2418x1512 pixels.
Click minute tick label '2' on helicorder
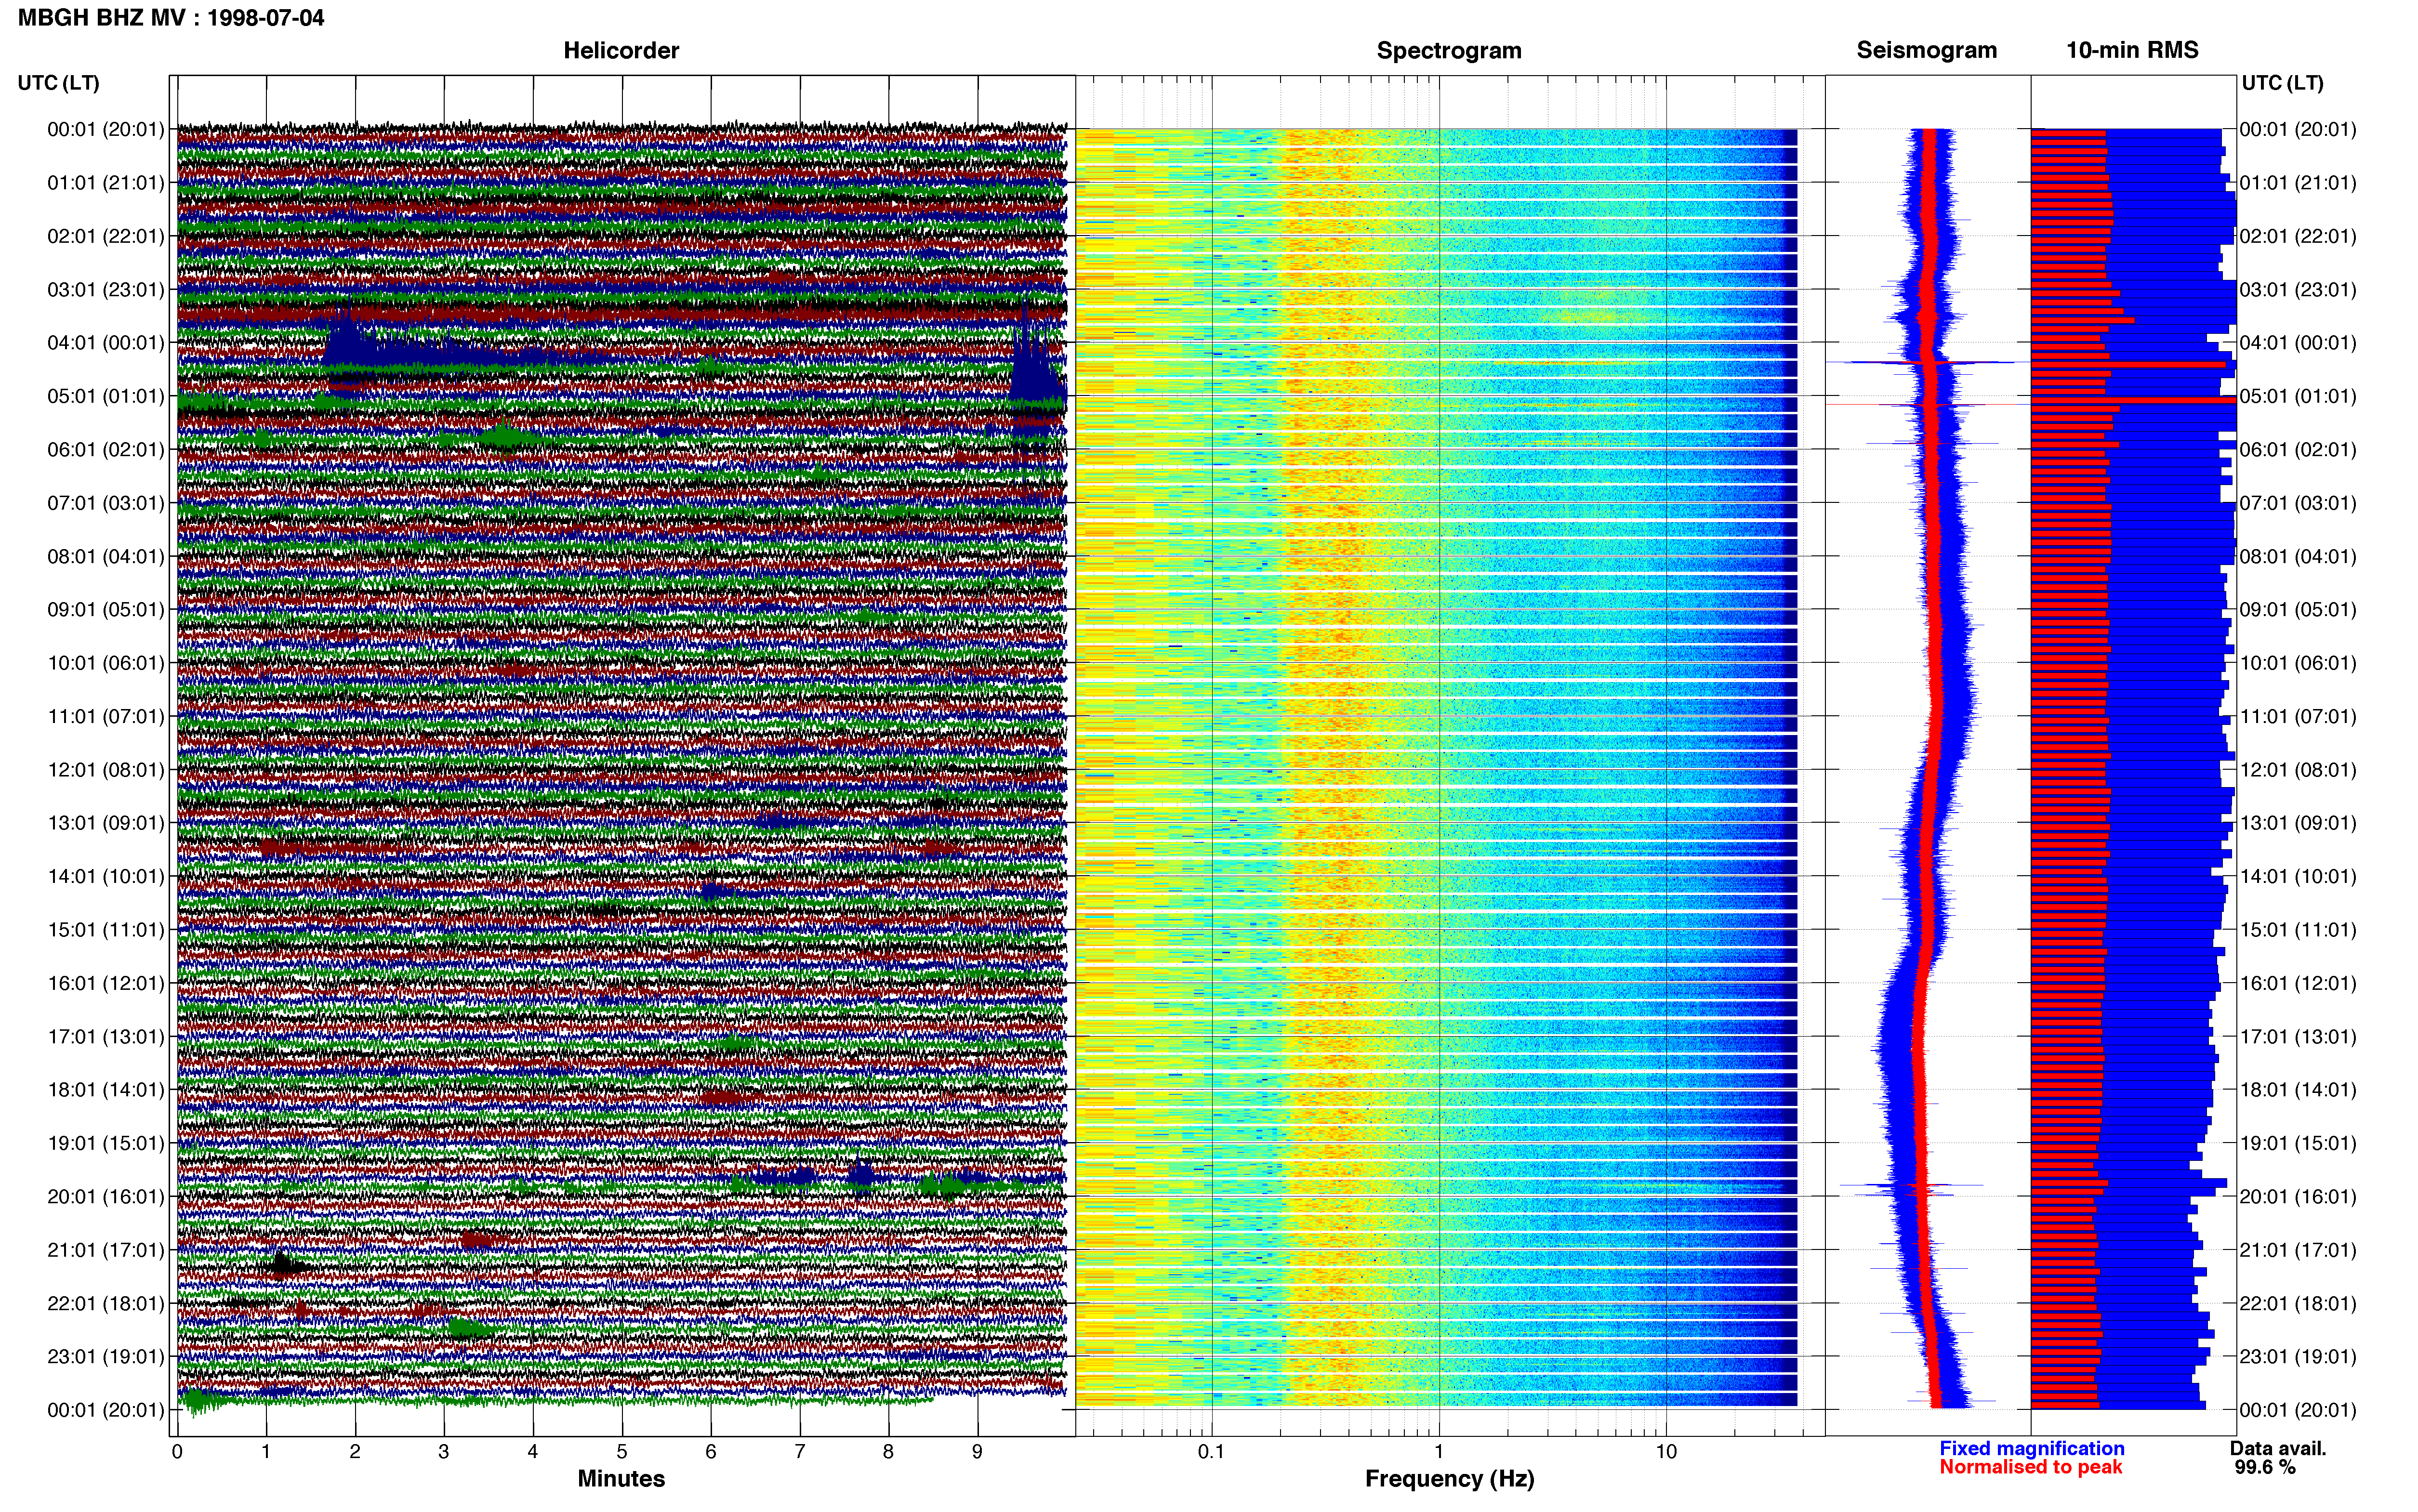point(355,1452)
